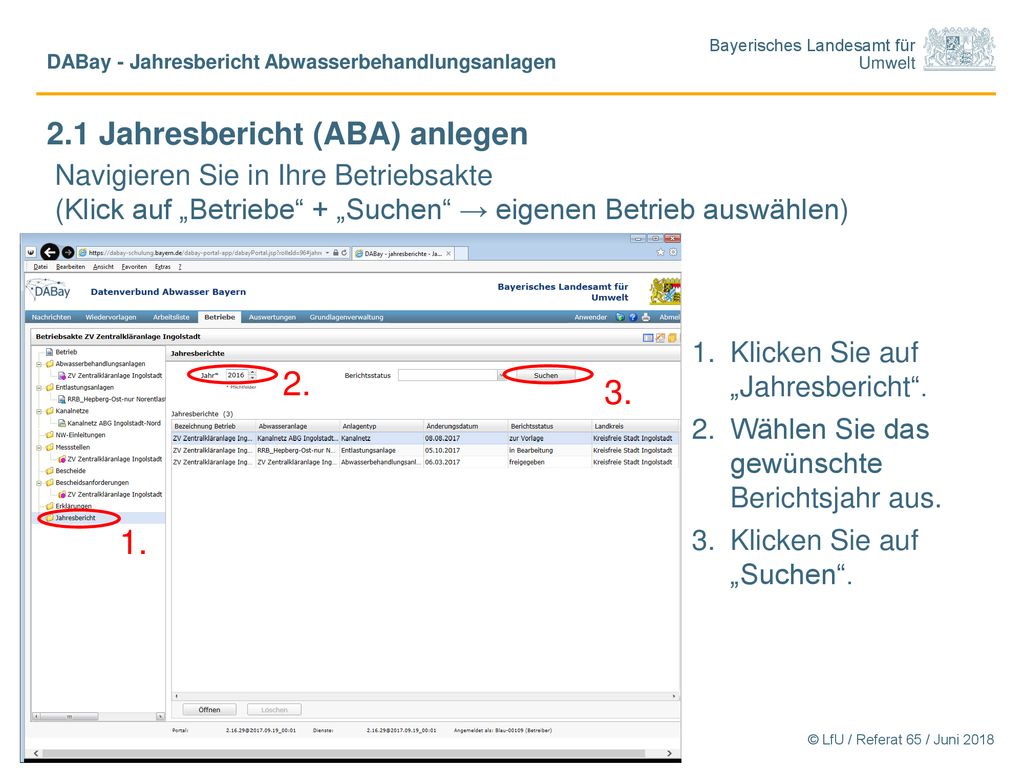The height and width of the screenshot is (768, 1024).
Task: Open the Berichtsstatus dropdown
Action: [502, 376]
